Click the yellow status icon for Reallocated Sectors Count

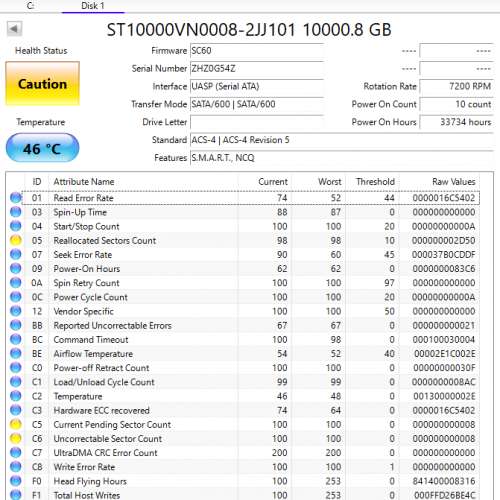[x=16, y=240]
